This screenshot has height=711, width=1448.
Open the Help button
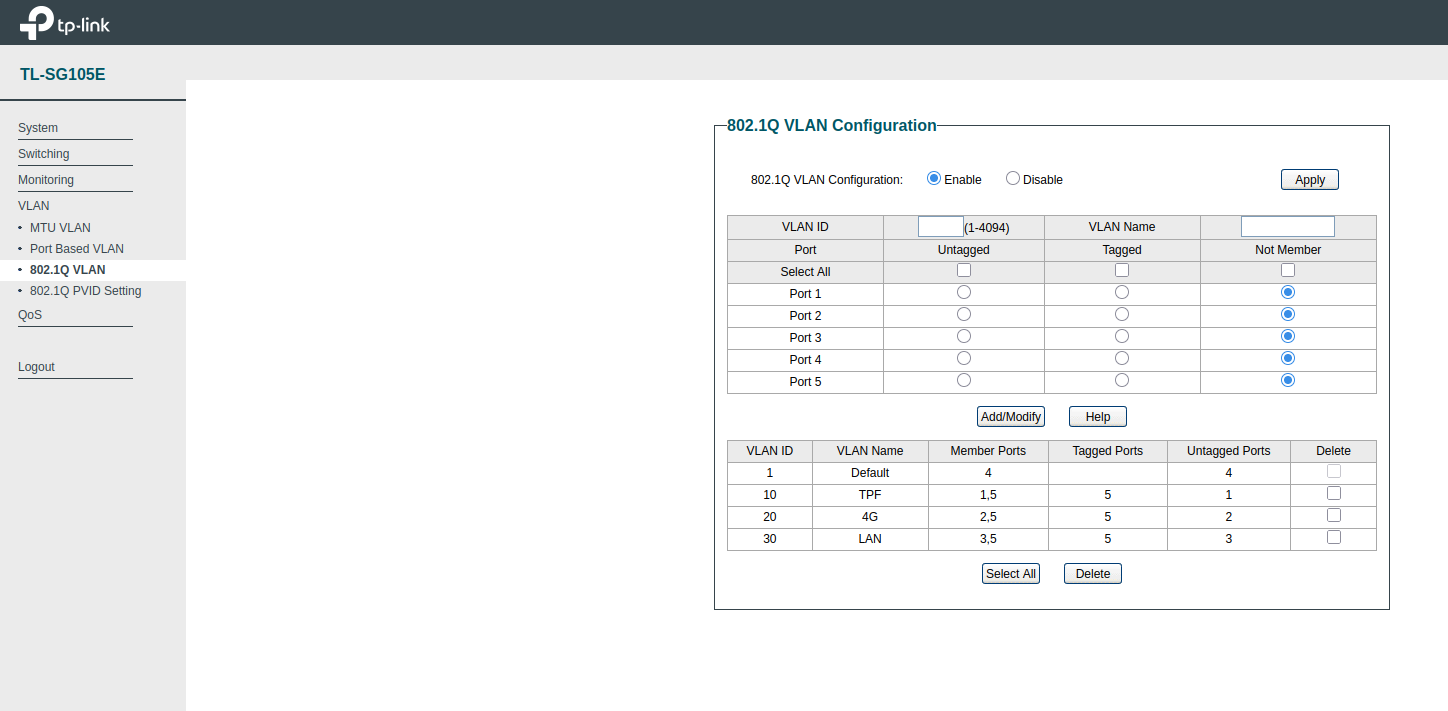click(1098, 416)
